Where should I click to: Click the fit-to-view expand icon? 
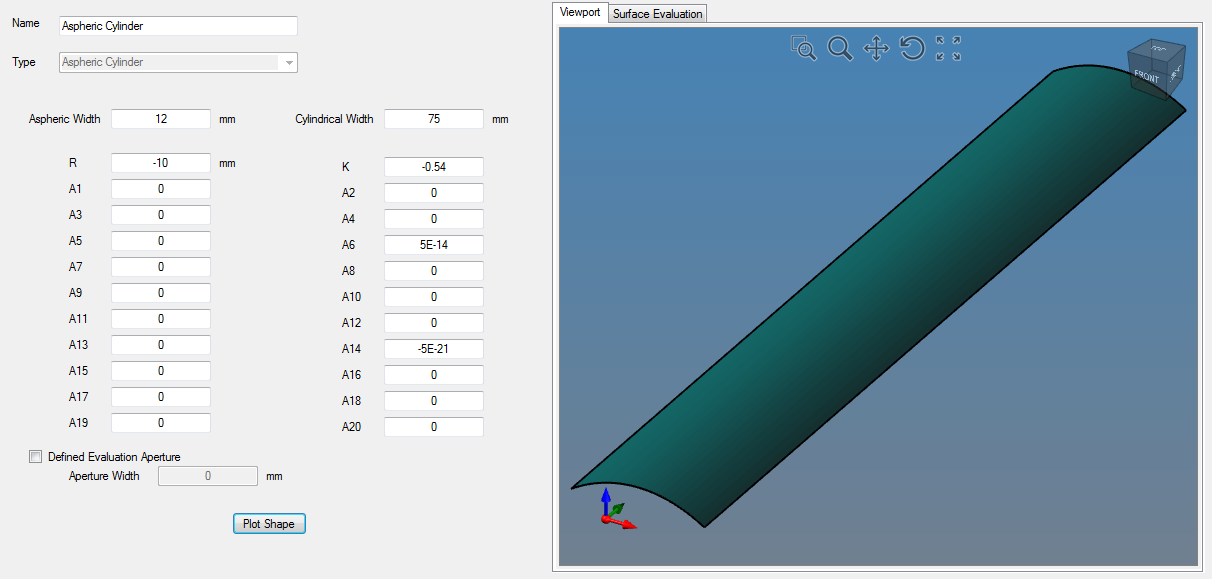[946, 48]
